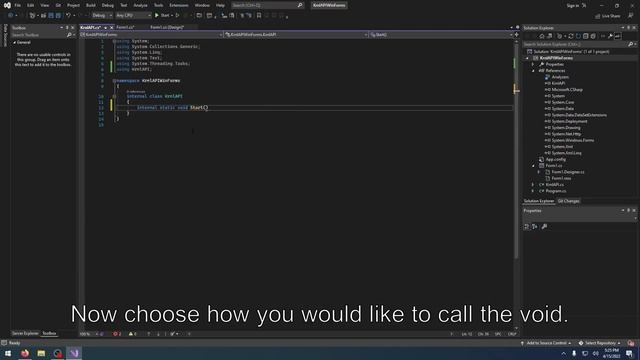Open the notification center icon
Screen dimensions: 640x360
click(x=629, y=353)
